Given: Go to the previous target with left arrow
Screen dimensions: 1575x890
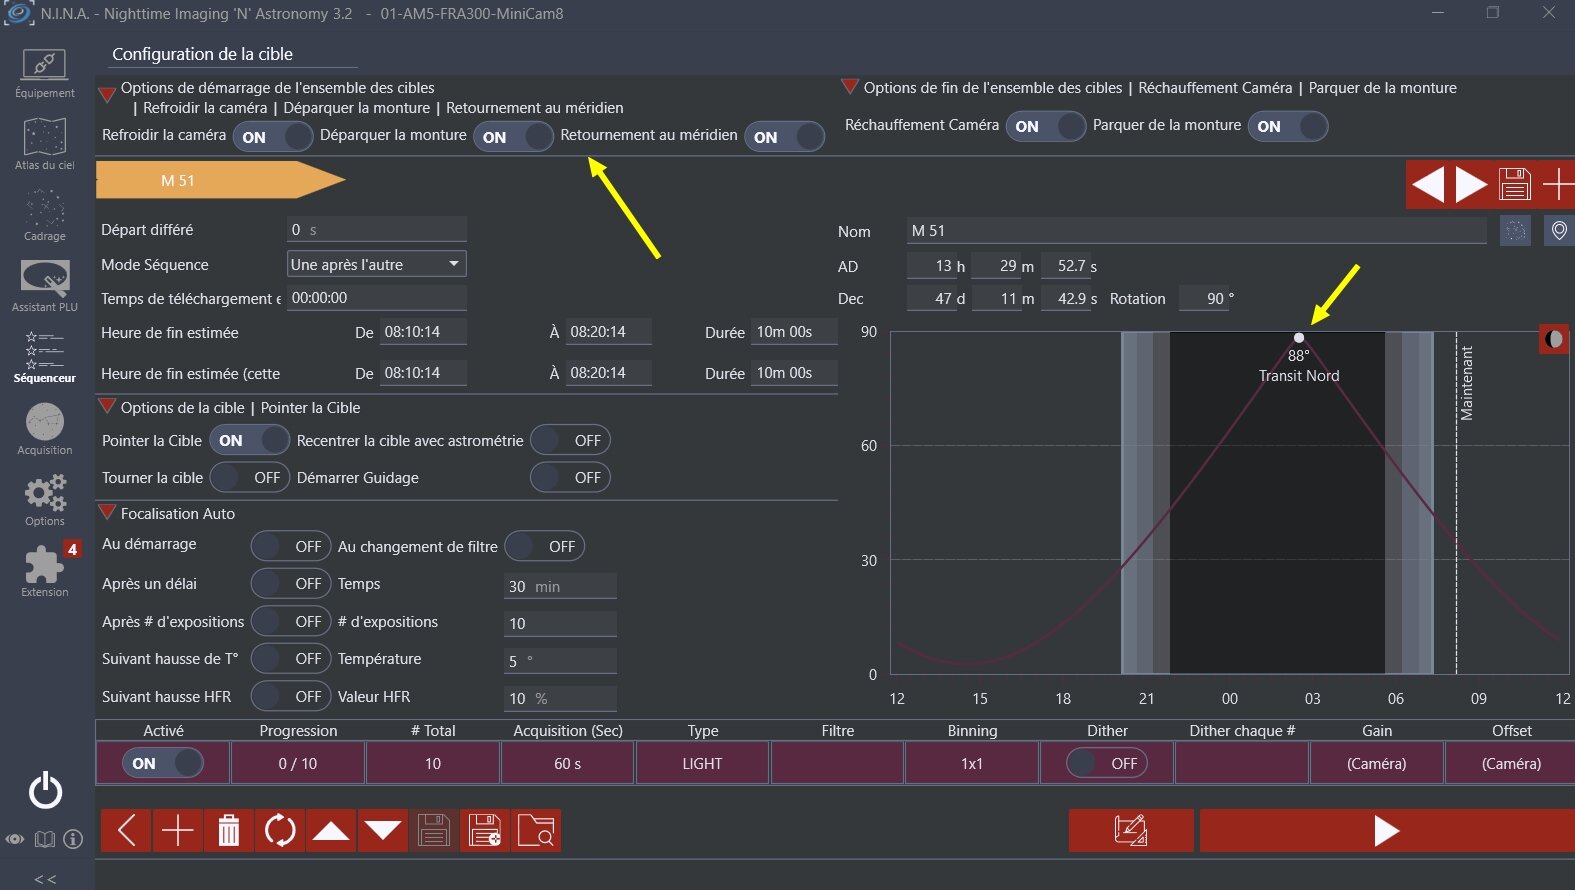Looking at the screenshot, I should (x=1429, y=185).
